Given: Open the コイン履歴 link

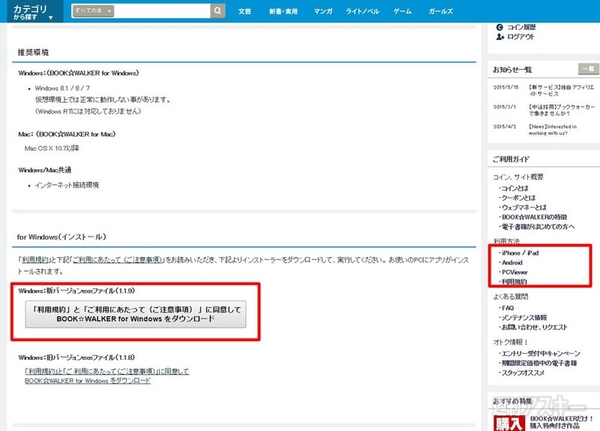Looking at the screenshot, I should coord(521,27).
